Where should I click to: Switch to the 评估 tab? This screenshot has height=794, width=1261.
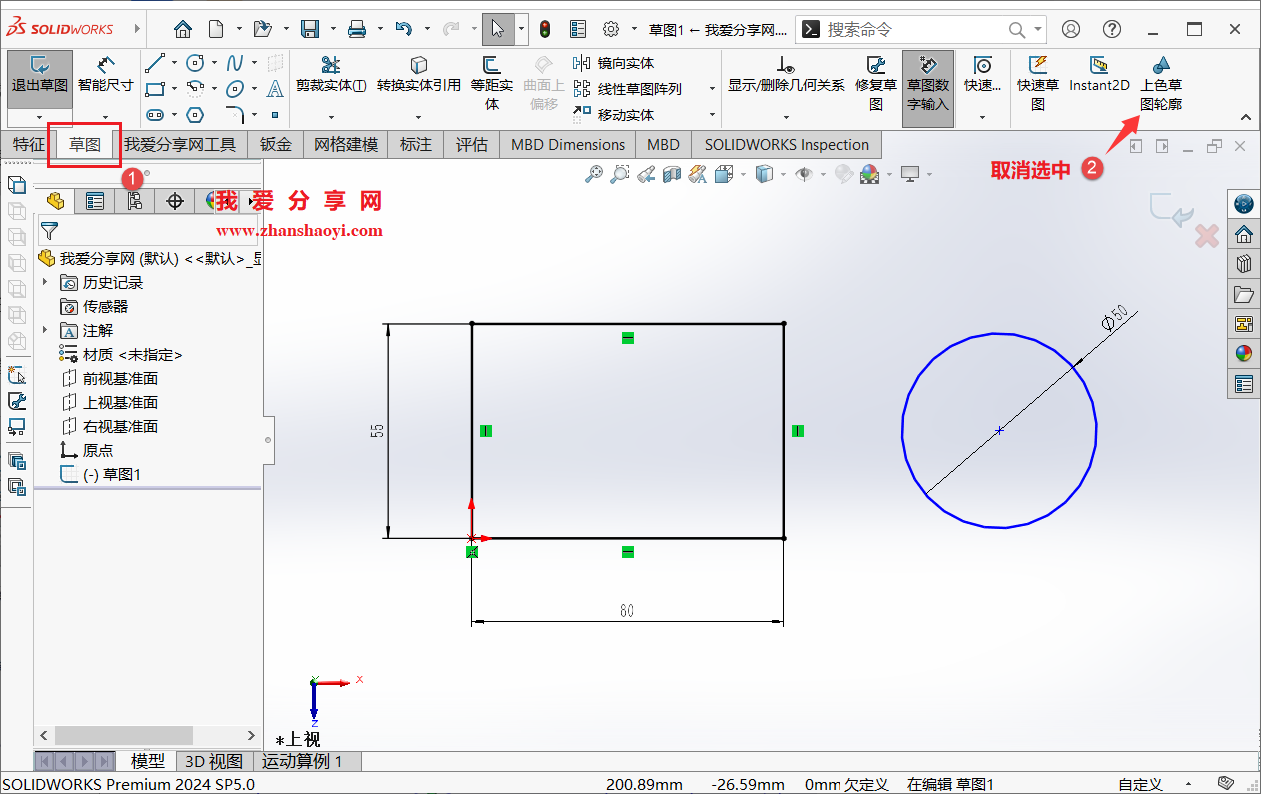(x=472, y=145)
